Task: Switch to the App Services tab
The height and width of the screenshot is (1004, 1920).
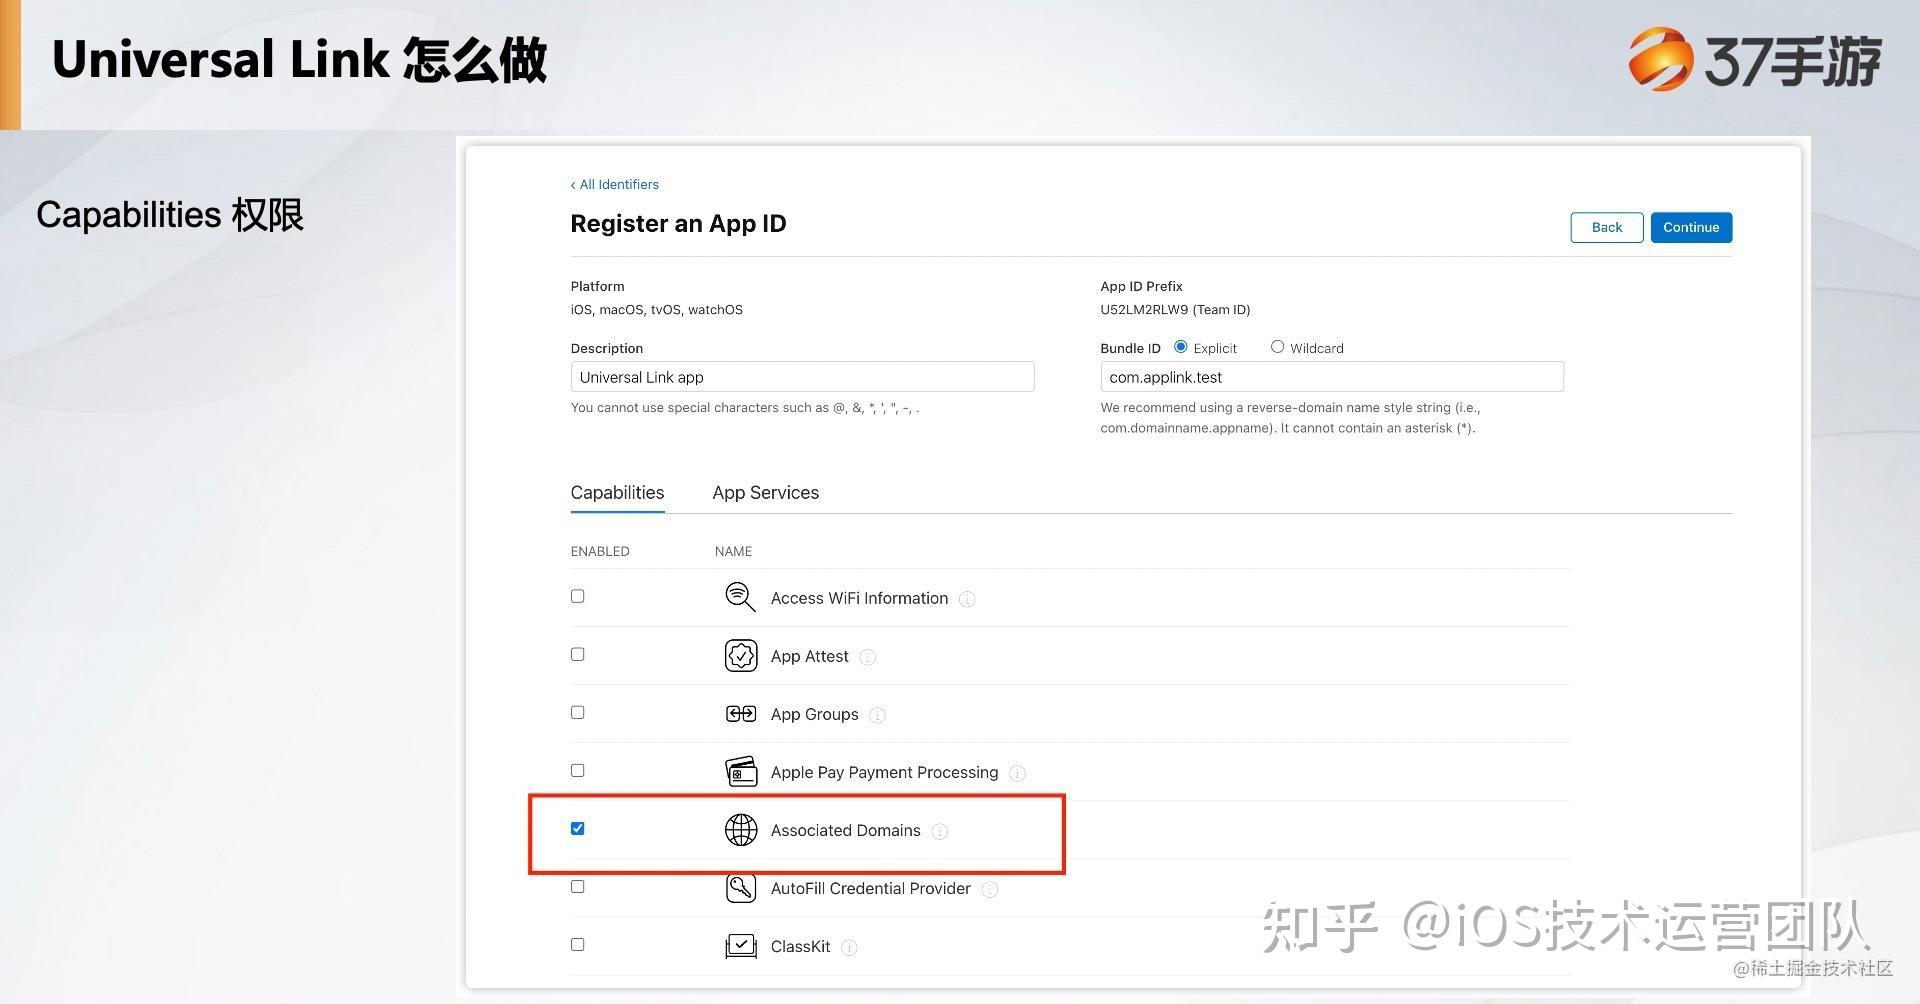Action: click(766, 493)
